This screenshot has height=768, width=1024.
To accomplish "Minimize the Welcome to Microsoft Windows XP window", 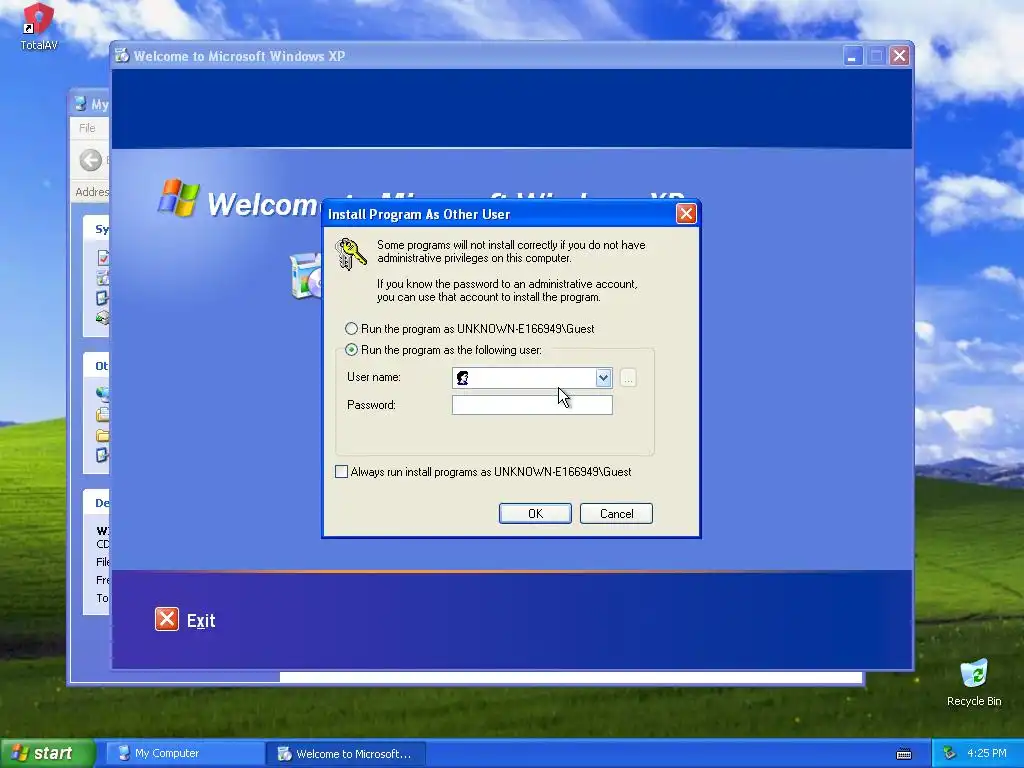I will (852, 56).
